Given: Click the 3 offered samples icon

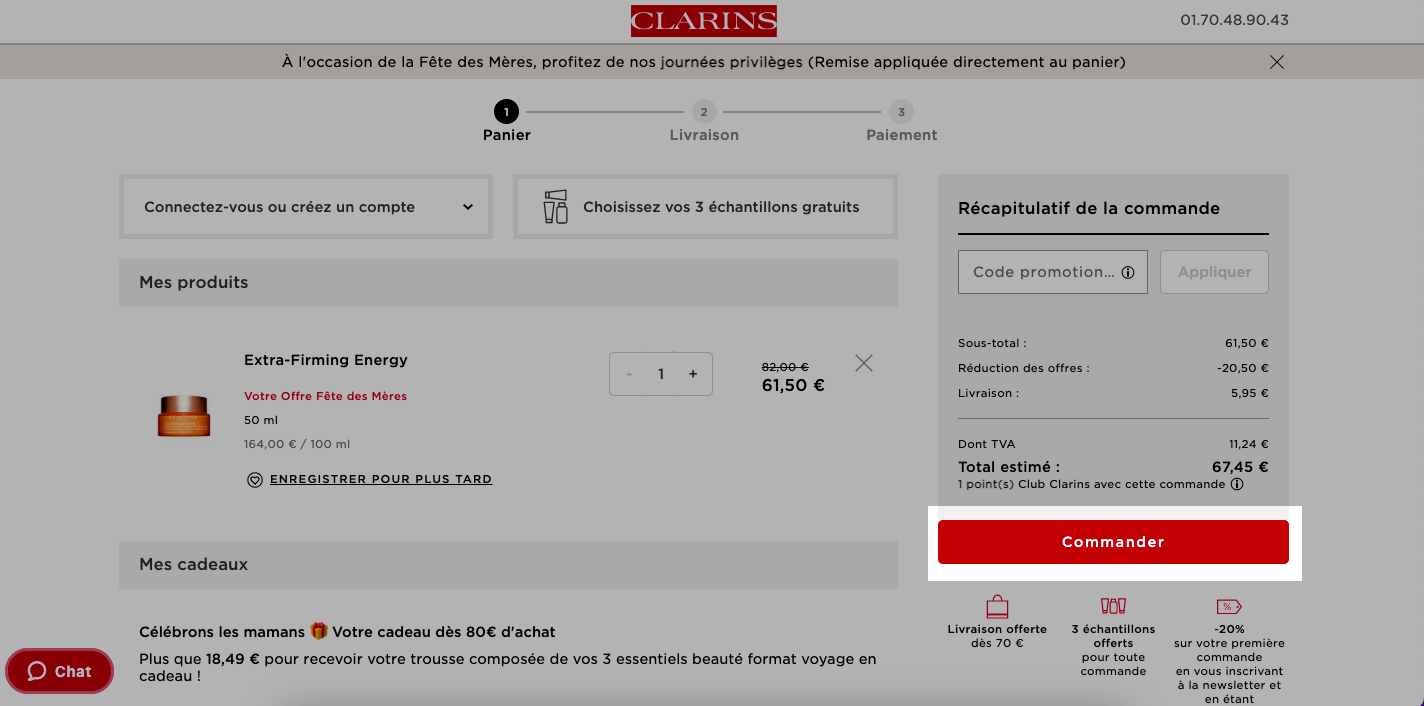Looking at the screenshot, I should [x=1113, y=606].
